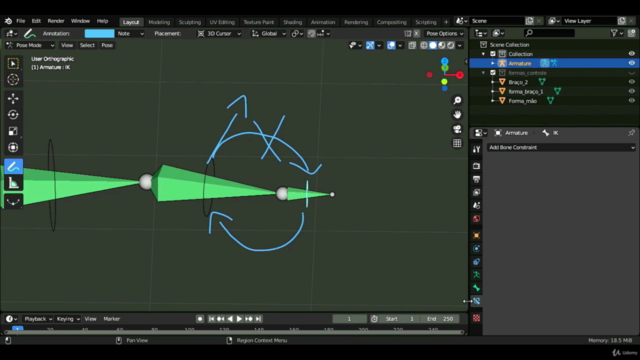Image resolution: width=640 pixels, height=360 pixels.
Task: Open the Playback dropdown in timeline
Action: point(38,319)
